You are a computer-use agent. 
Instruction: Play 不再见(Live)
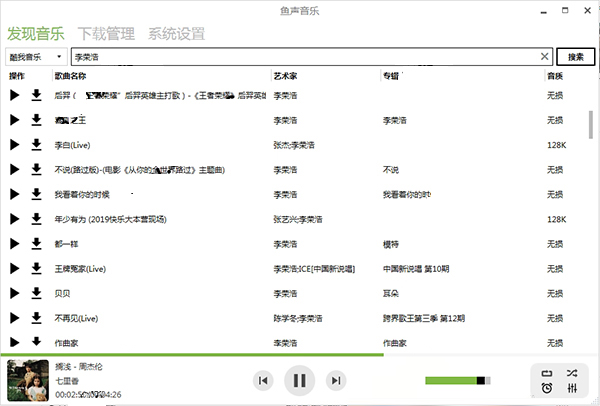click(15, 318)
